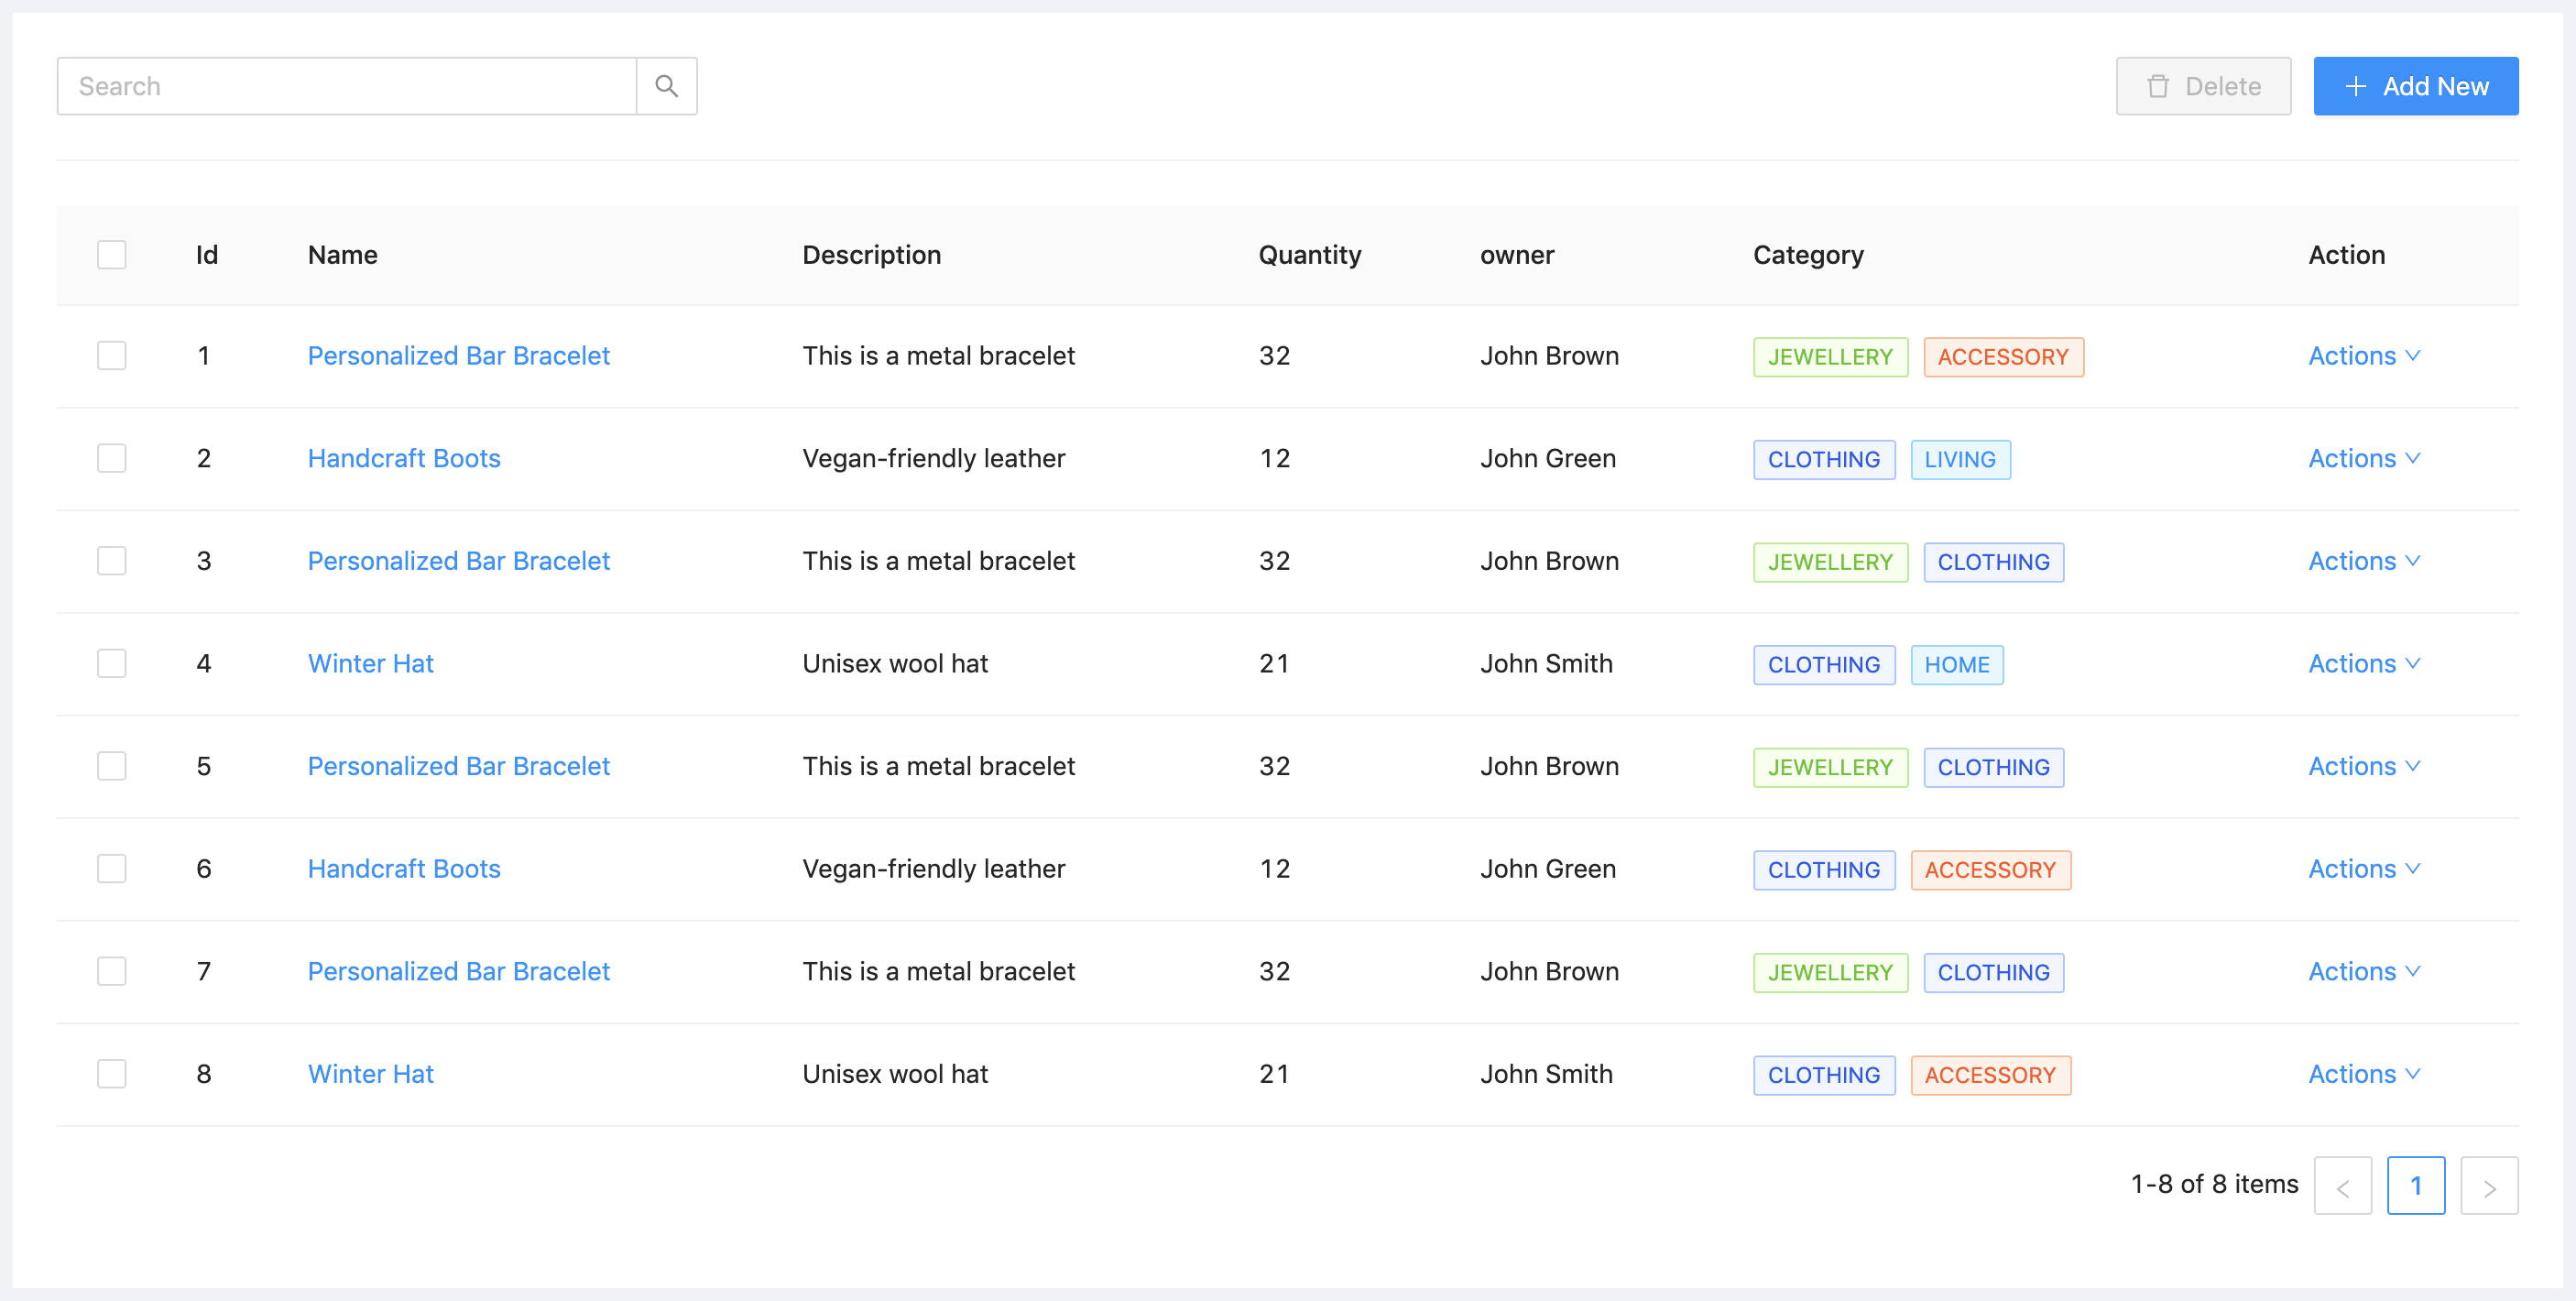Click the Delete trash icon button
This screenshot has width=2576, height=1301.
click(x=2202, y=86)
